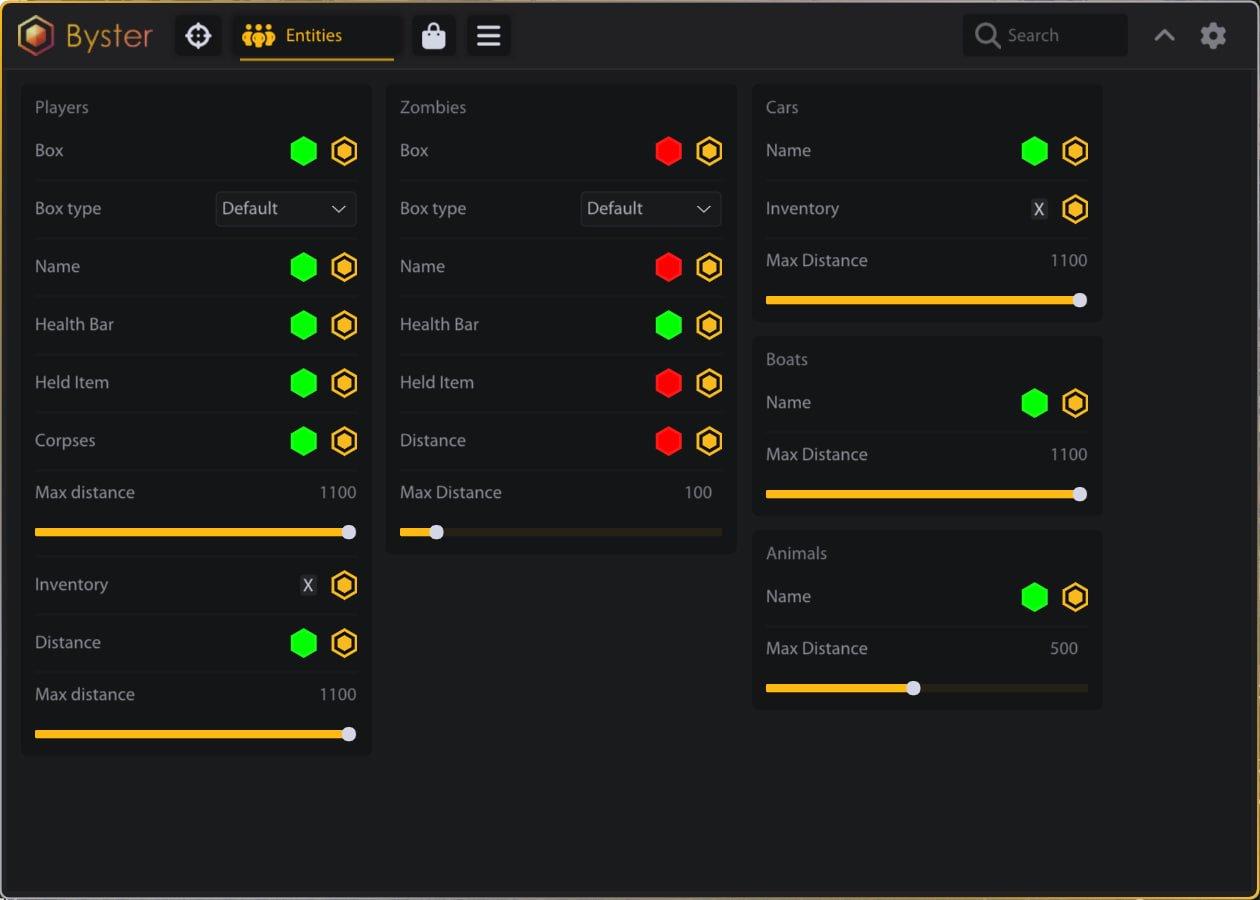
Task: Click yellow hexagon beside Players Box
Action: point(344,151)
